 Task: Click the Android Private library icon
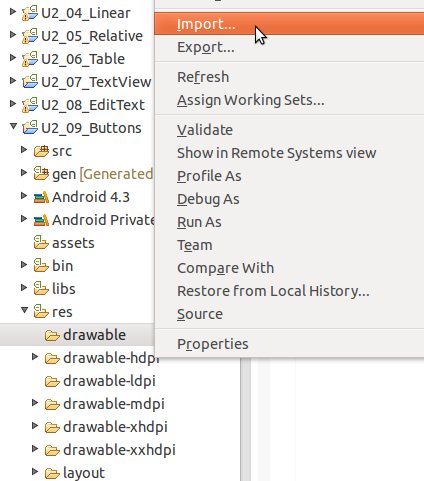coord(41,220)
